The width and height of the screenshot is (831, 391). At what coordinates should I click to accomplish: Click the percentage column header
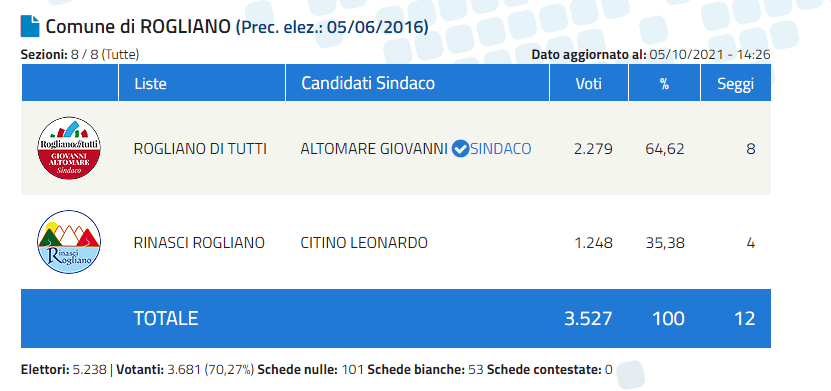point(664,84)
